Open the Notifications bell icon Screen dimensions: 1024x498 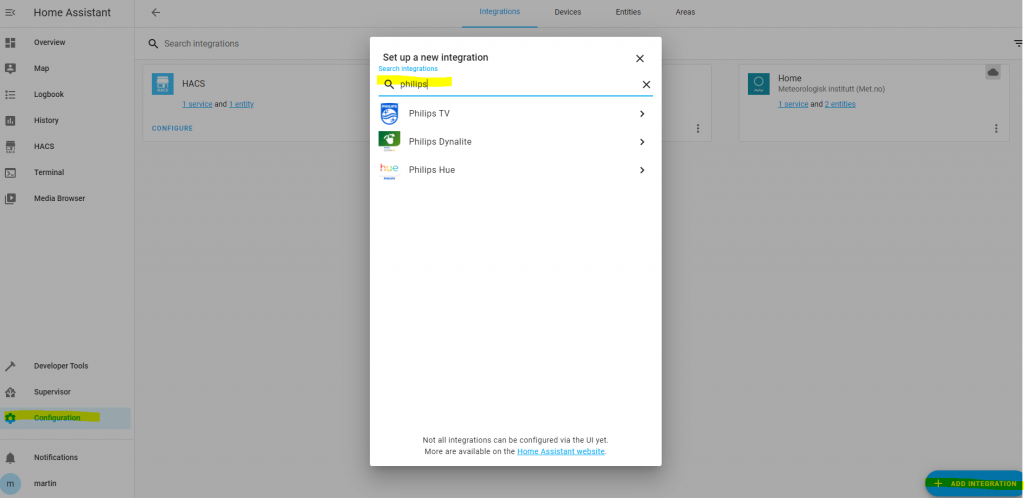tap(10, 458)
